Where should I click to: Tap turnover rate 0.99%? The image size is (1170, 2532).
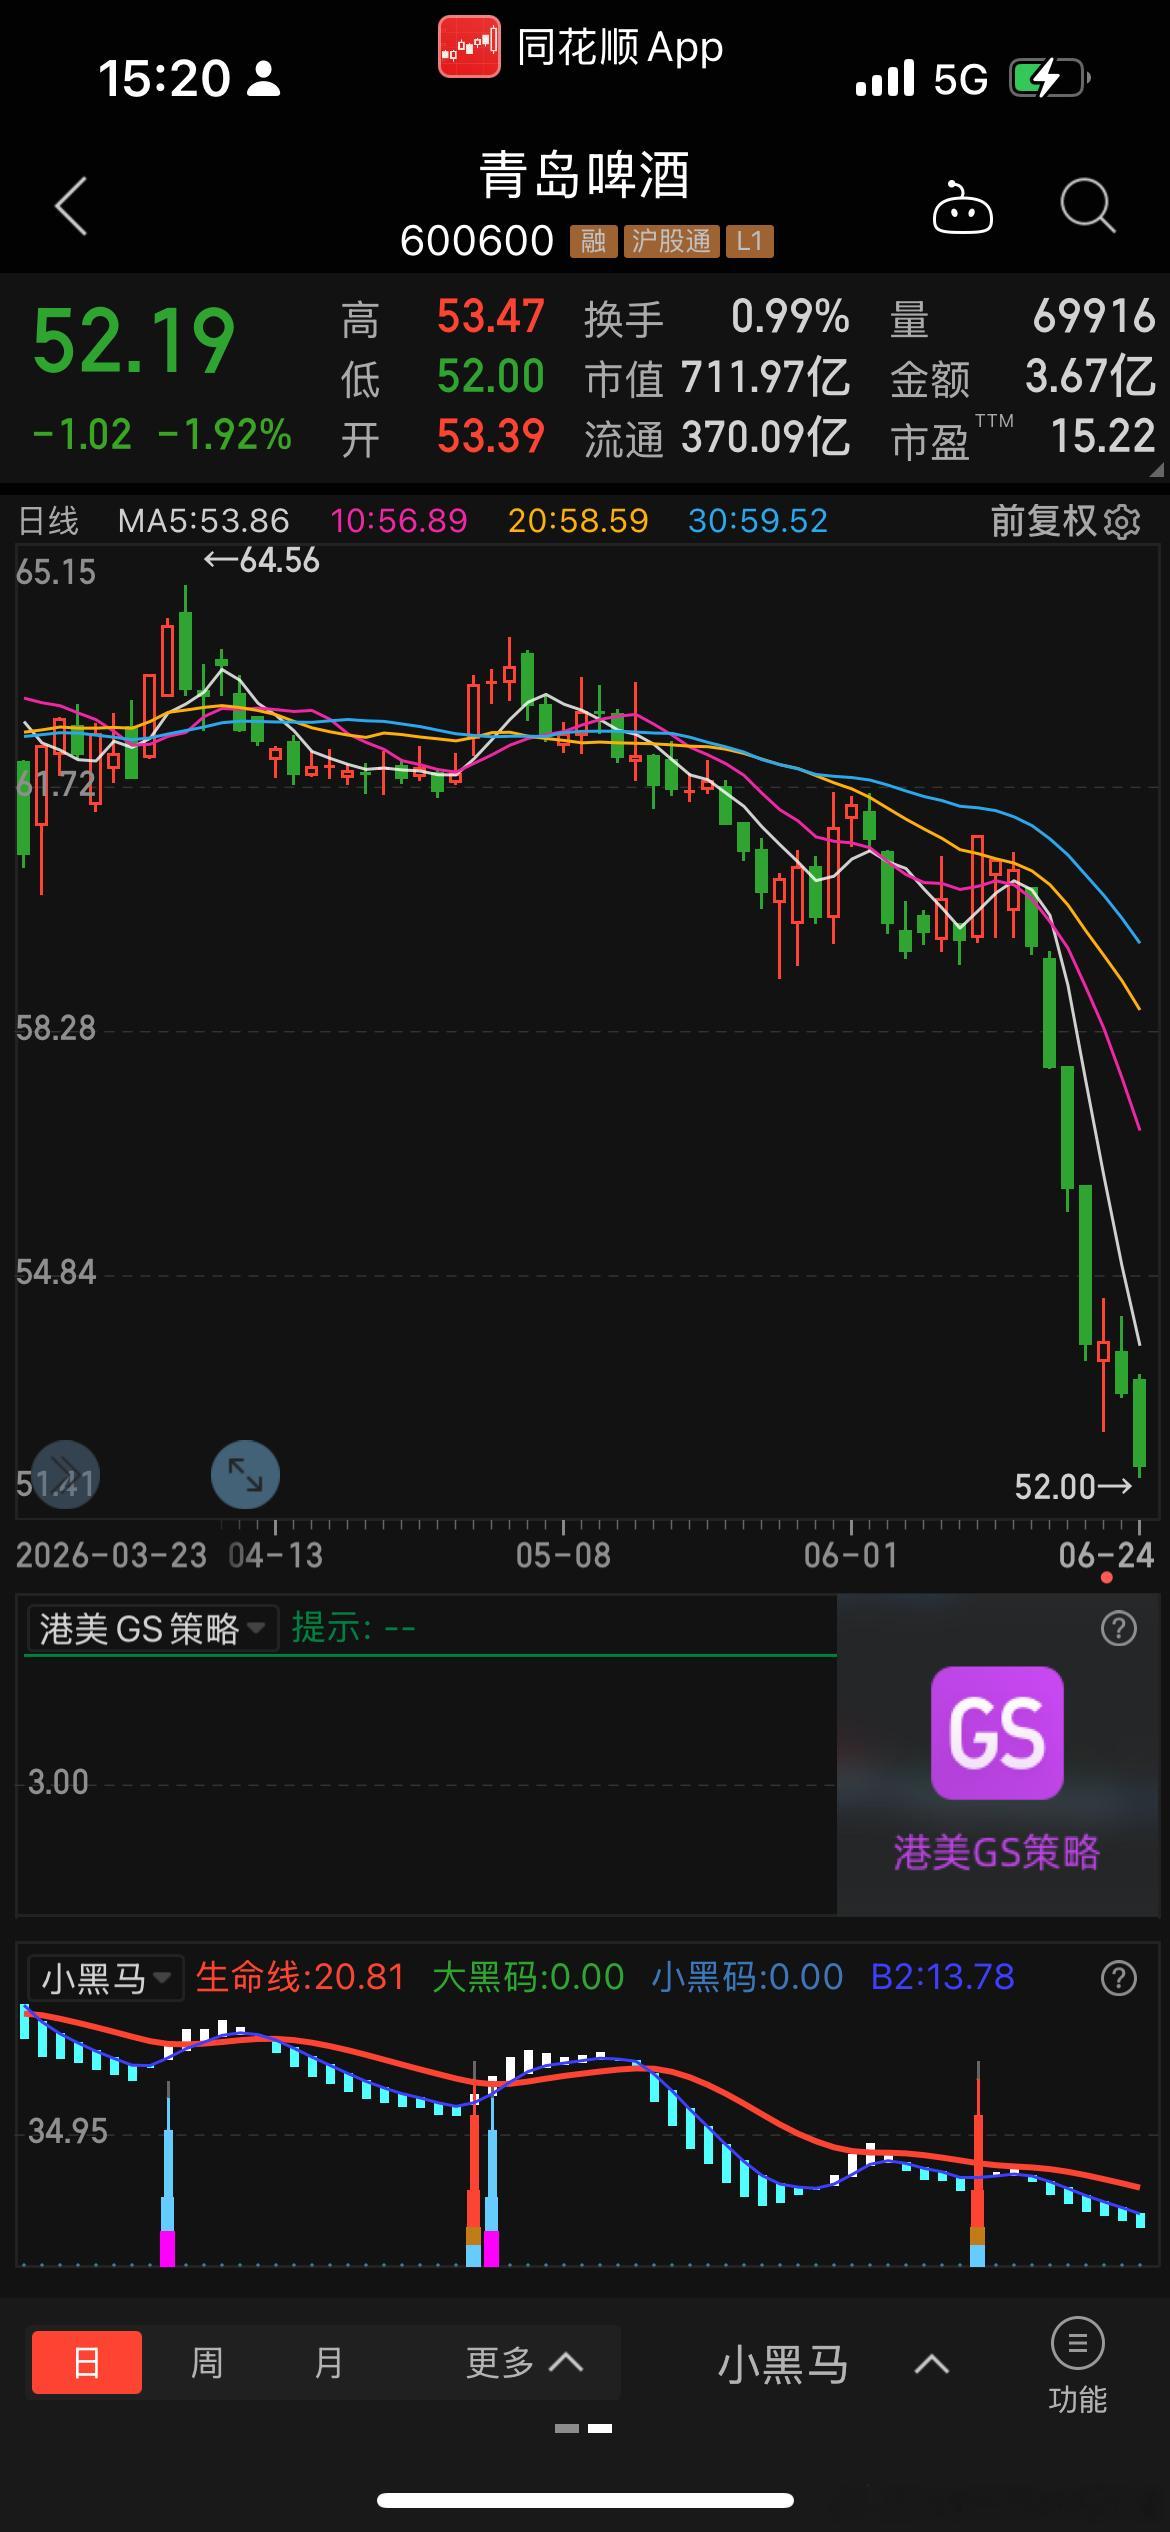pyautogui.click(x=790, y=317)
